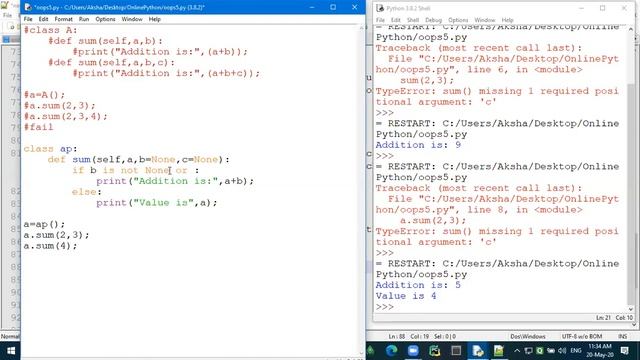Open the gray square window taskbar icon

tap(456, 351)
